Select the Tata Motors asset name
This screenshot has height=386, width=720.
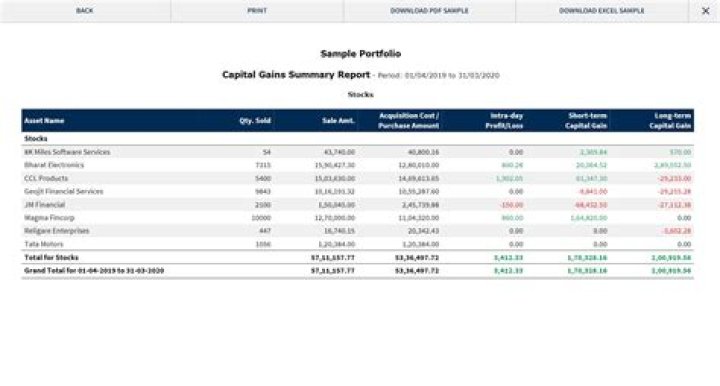click(44, 244)
